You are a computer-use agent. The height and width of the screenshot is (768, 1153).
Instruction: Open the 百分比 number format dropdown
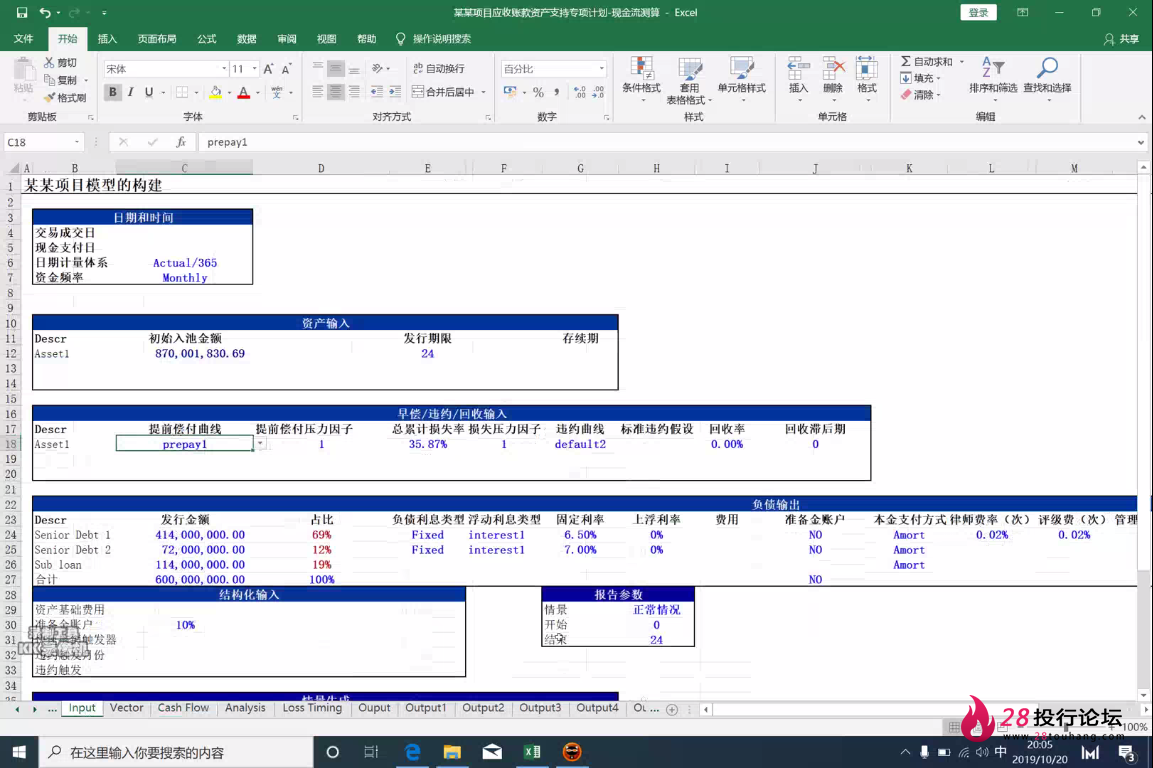point(602,68)
